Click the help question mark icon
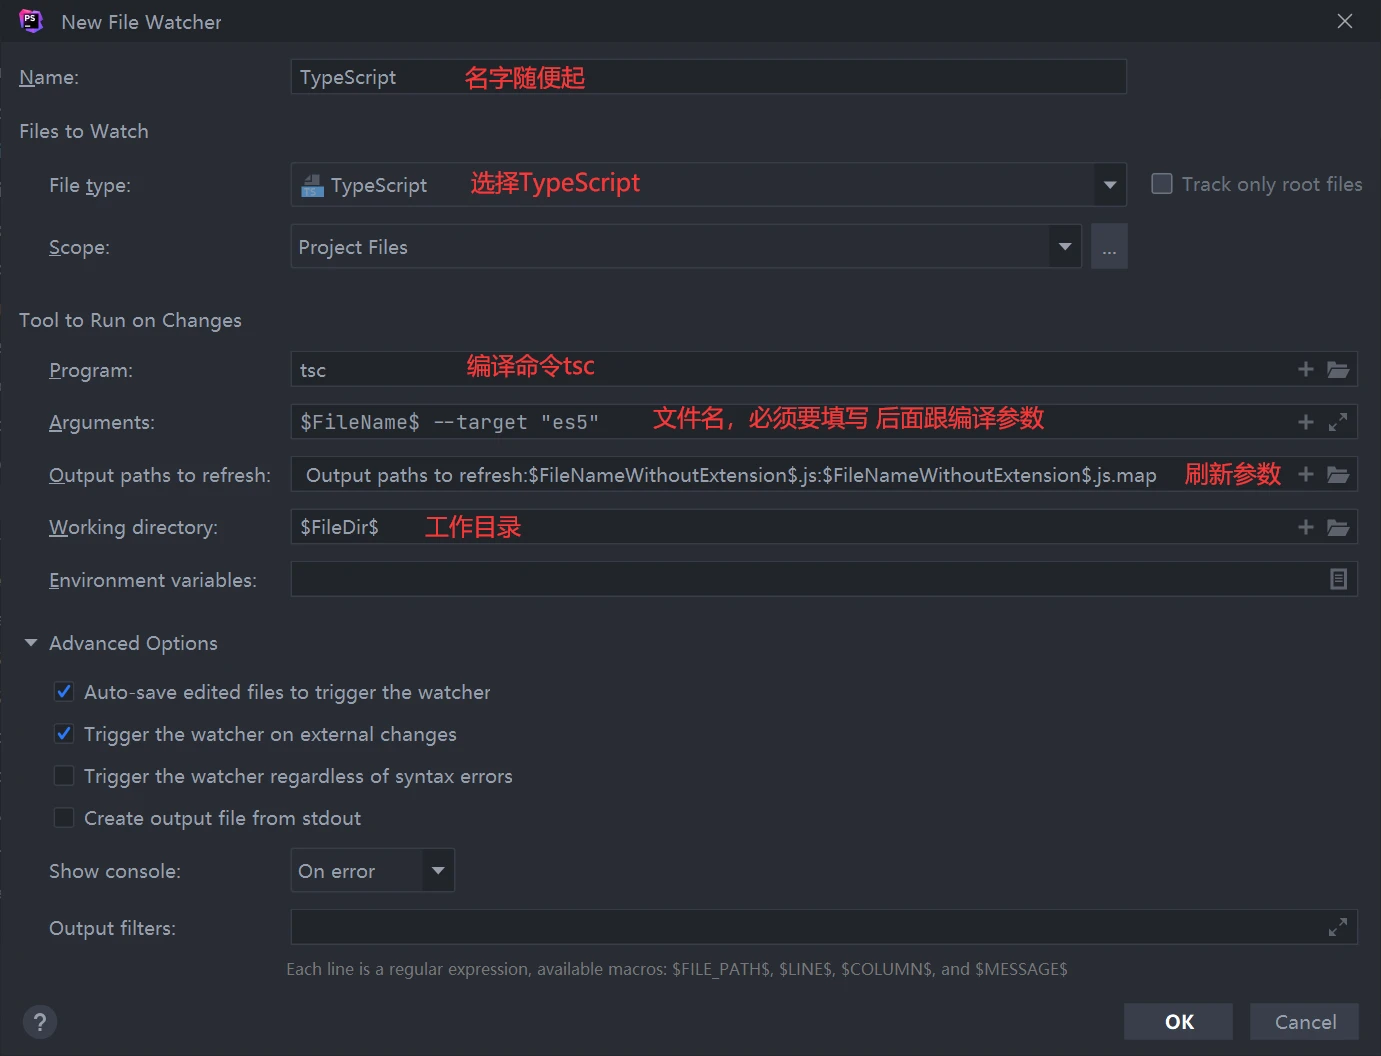1381x1056 pixels. pos(40,1021)
